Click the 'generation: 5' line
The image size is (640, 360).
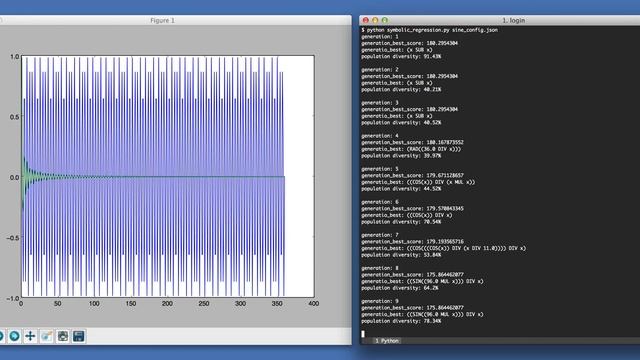coord(380,169)
